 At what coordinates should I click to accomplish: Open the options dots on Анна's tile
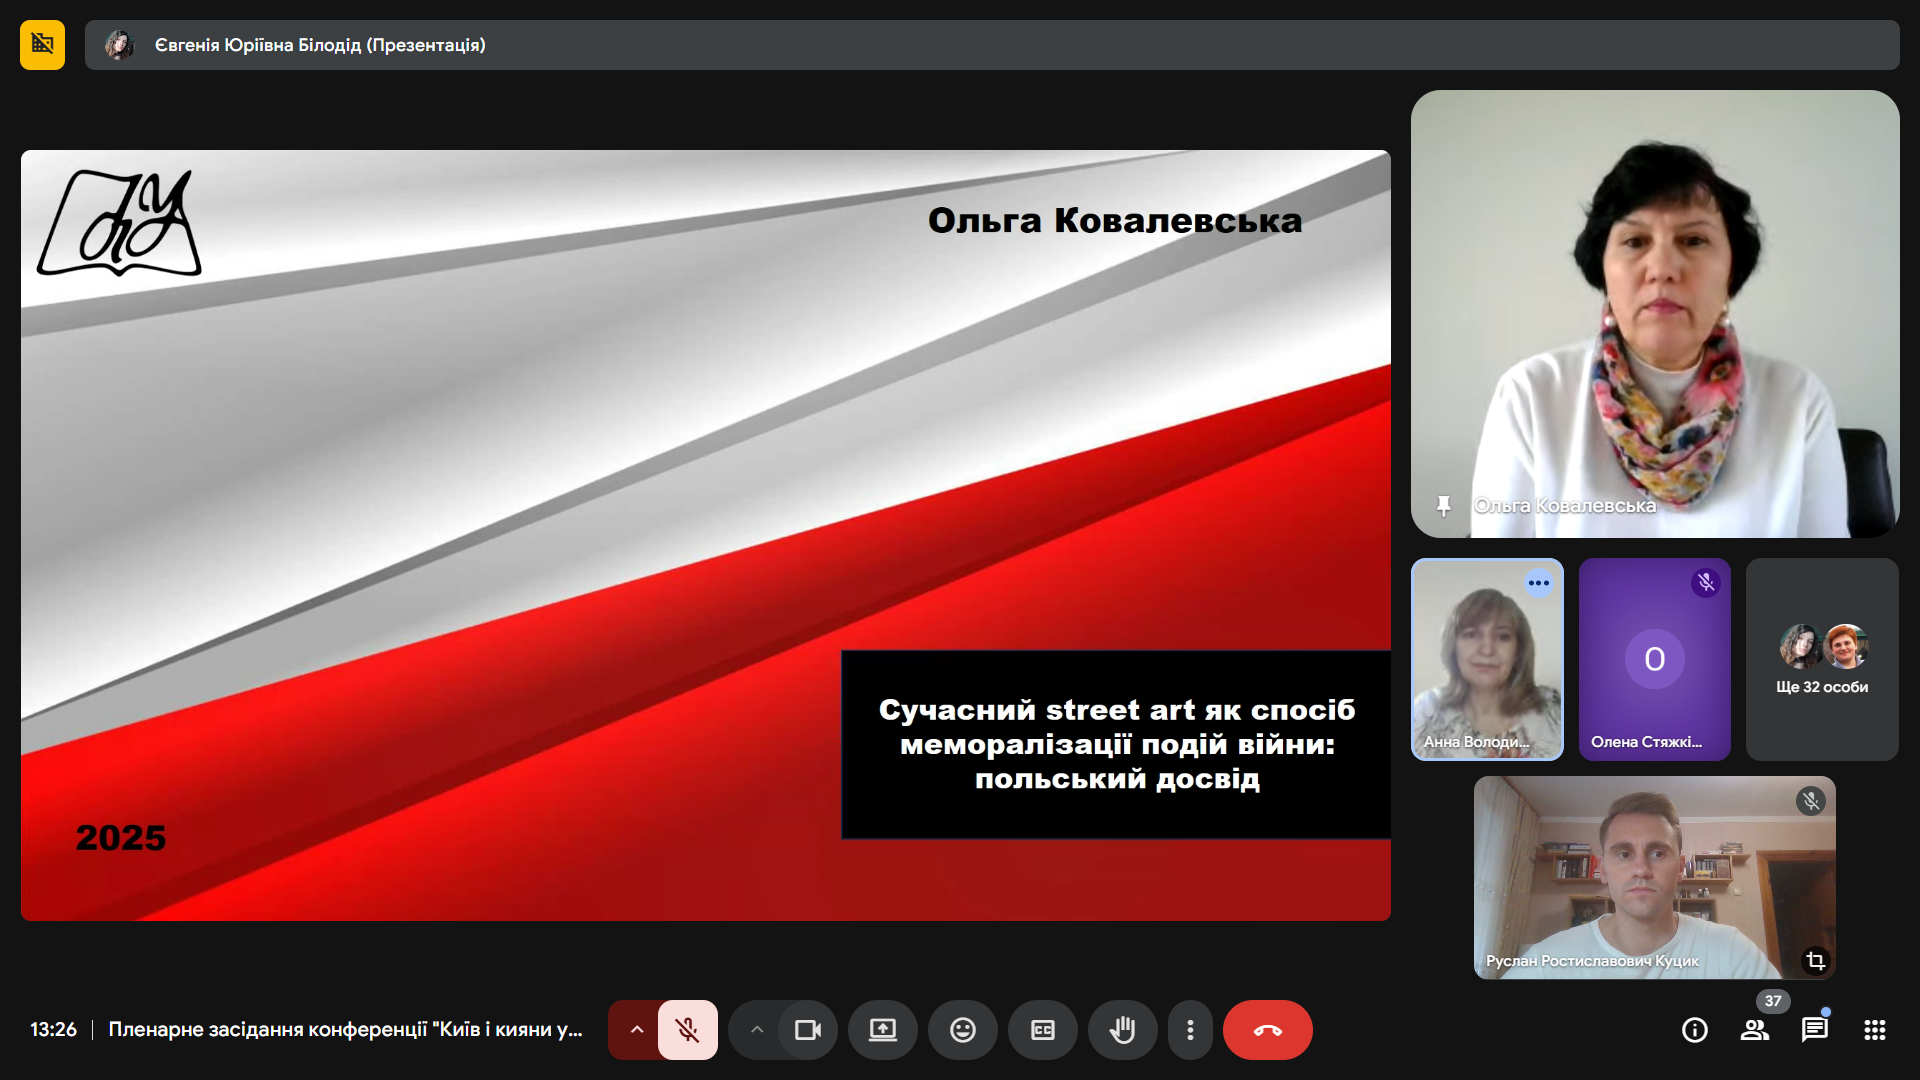[1538, 583]
